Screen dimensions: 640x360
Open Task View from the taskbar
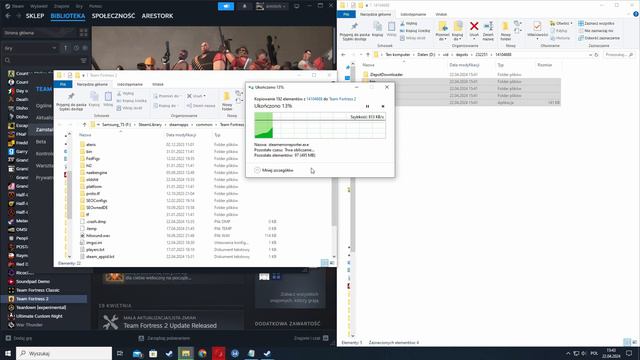pyautogui.click(x=120, y=353)
